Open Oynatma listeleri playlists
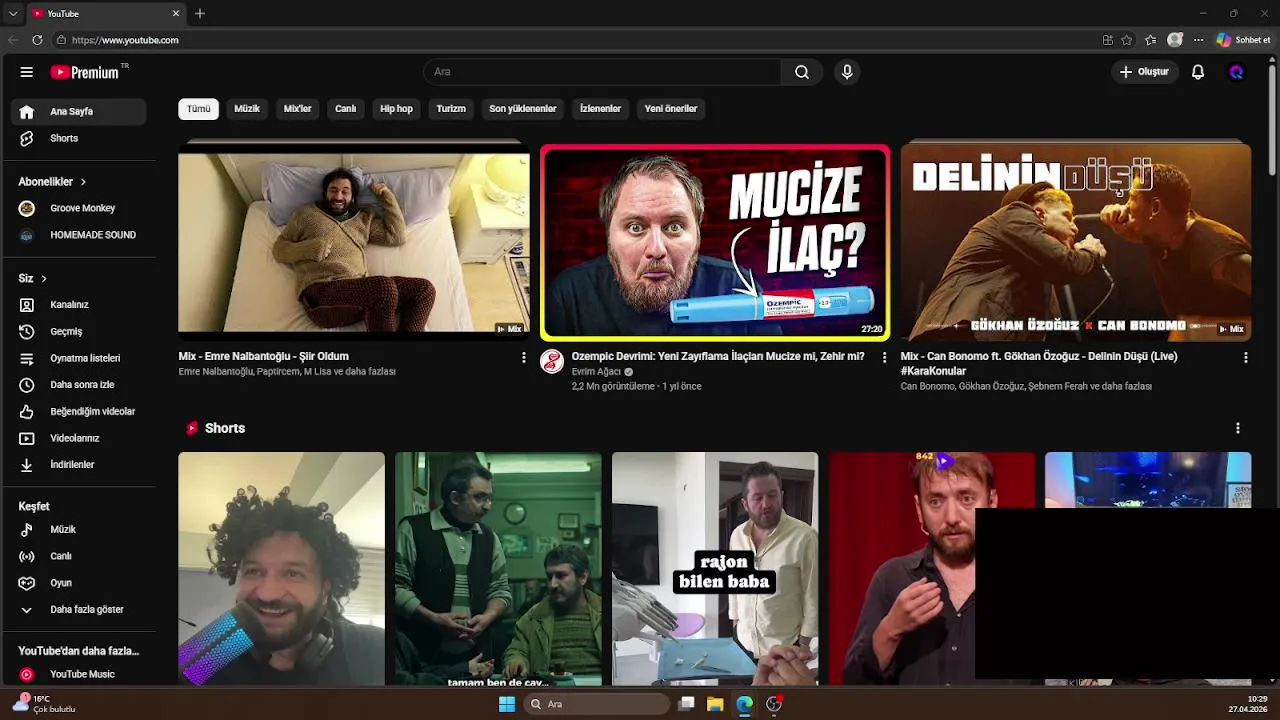 [x=78, y=358]
